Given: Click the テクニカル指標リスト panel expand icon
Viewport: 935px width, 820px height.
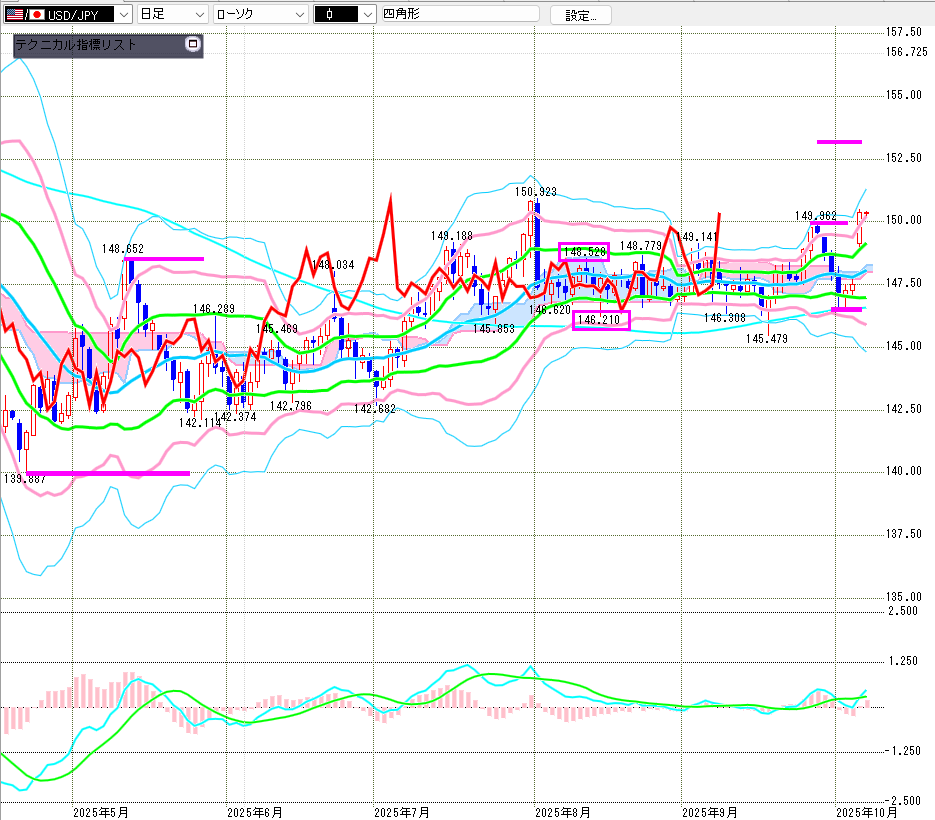Looking at the screenshot, I should pyautogui.click(x=193, y=45).
